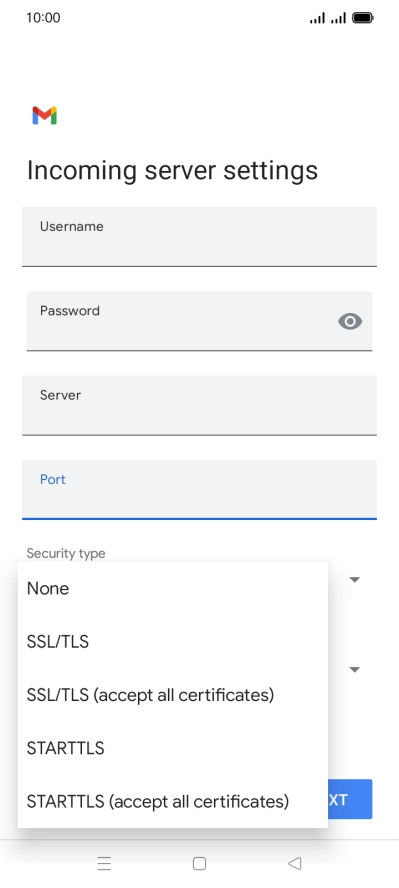This screenshot has height=888, width=399.
Task: Focus the Username input field
Action: tap(199, 237)
